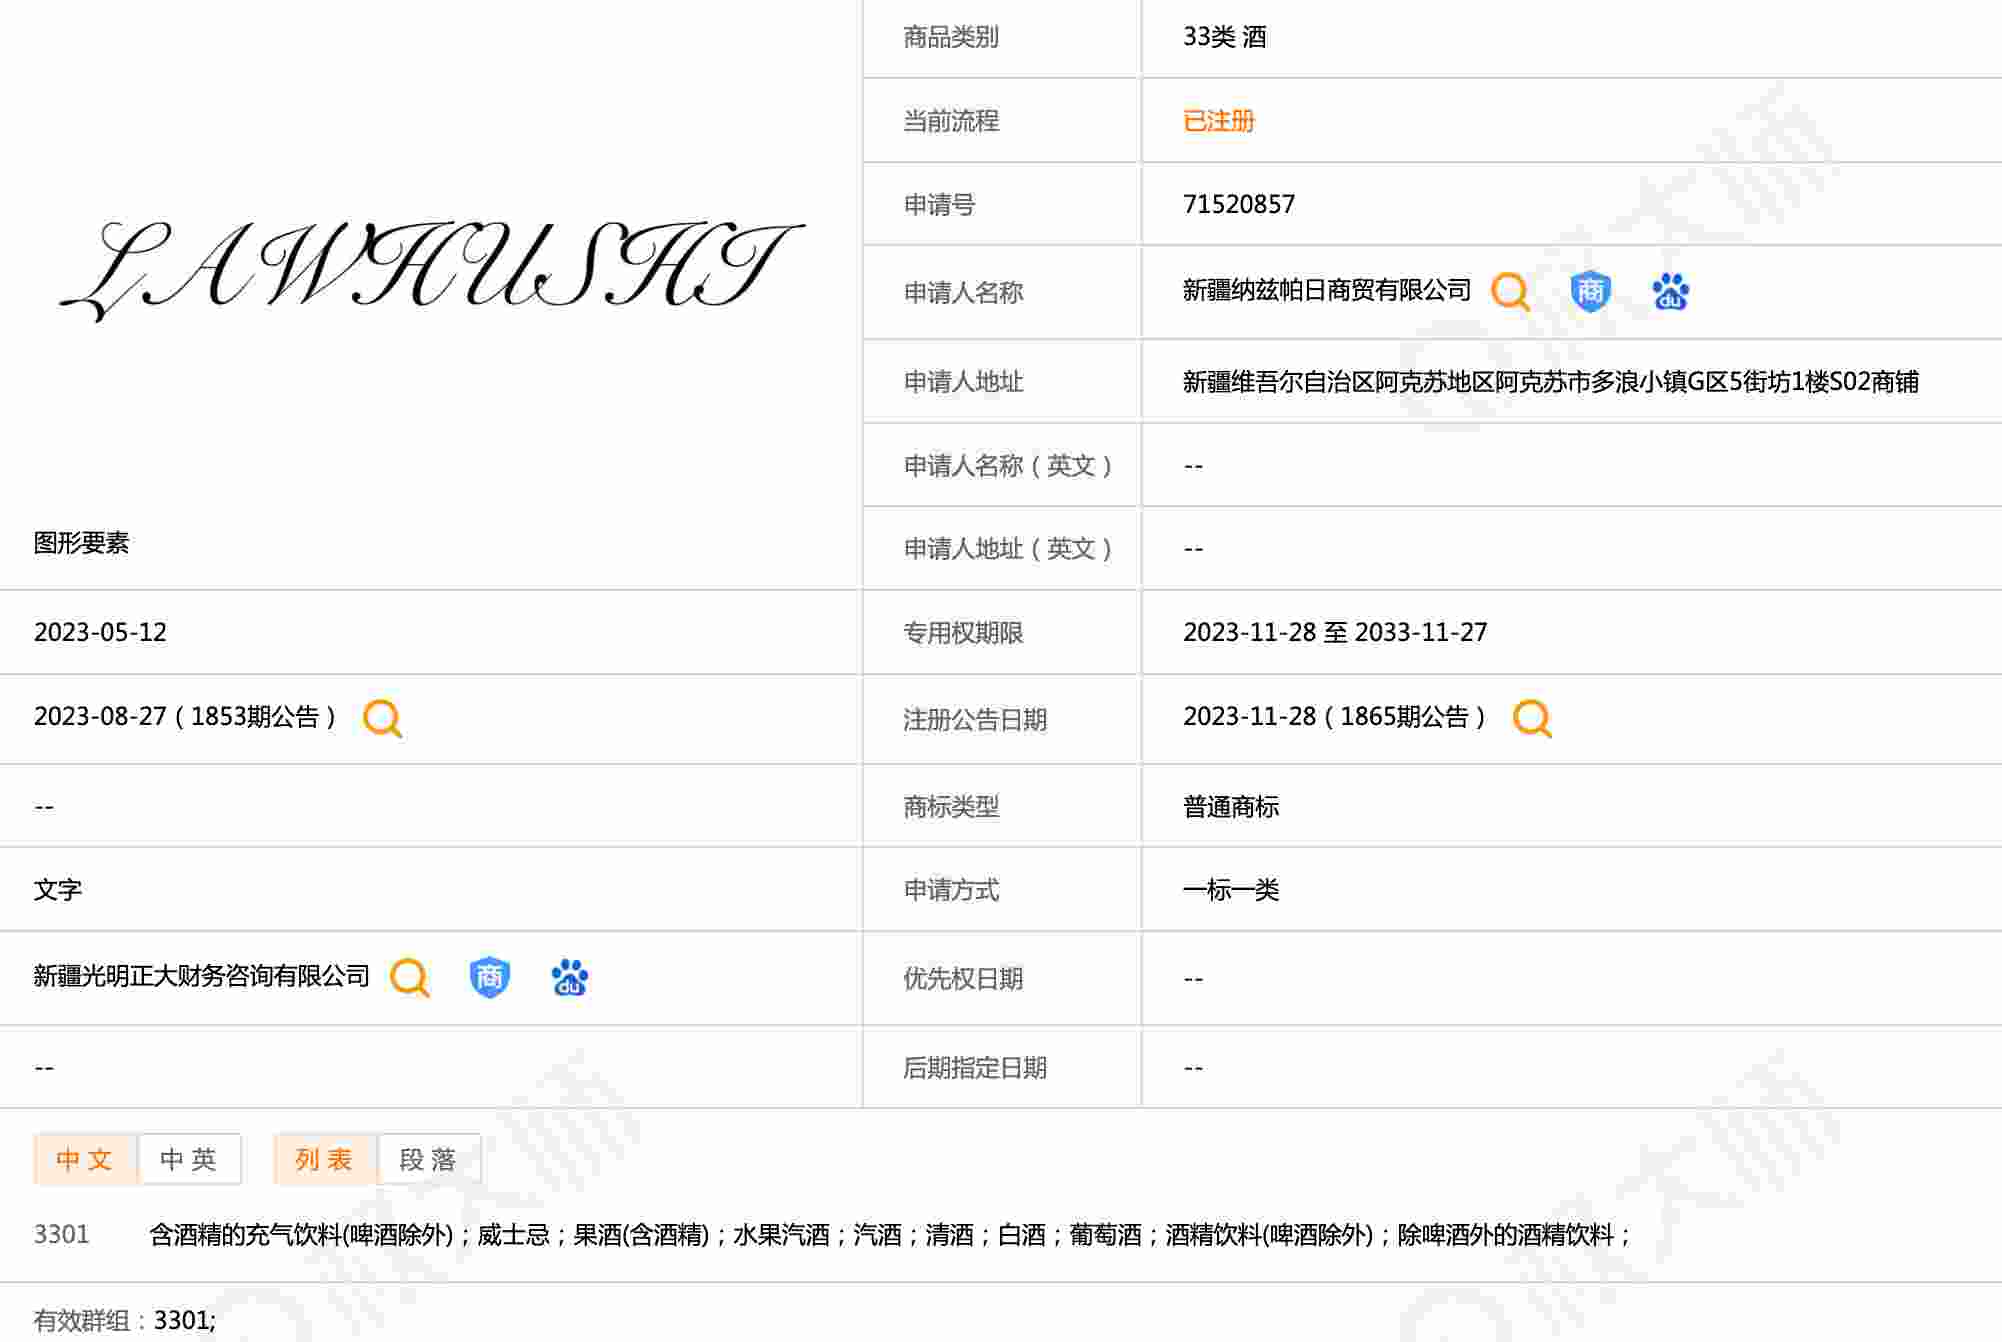Click applicant name 新疆纳兹帕日商贸有限公司
Viewport: 2002px width, 1342px height.
1326,291
